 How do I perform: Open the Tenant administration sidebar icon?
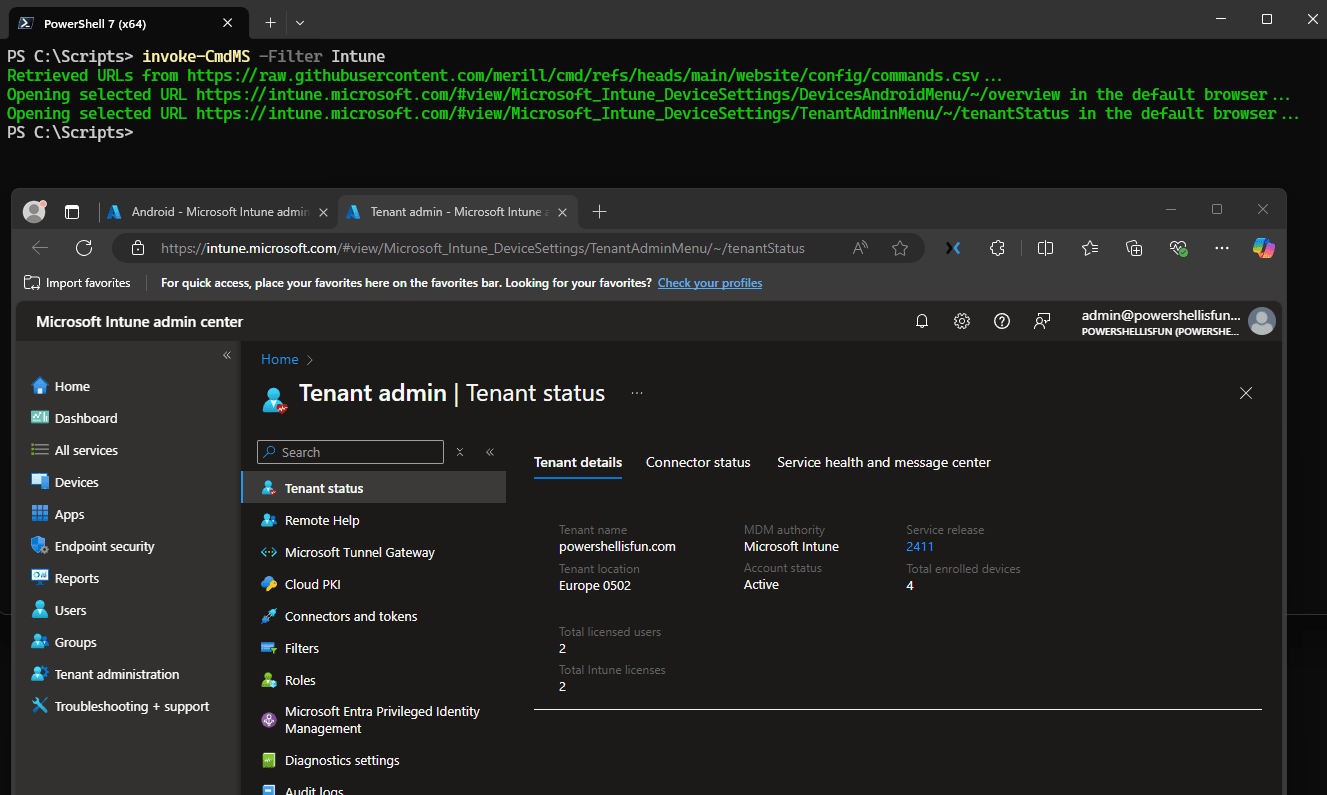click(x=40, y=674)
